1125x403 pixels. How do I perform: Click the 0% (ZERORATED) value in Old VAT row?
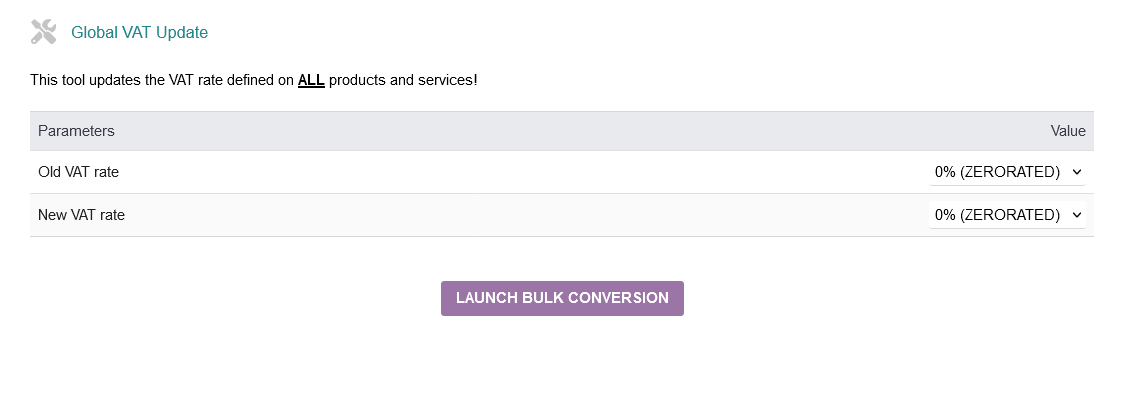997,172
